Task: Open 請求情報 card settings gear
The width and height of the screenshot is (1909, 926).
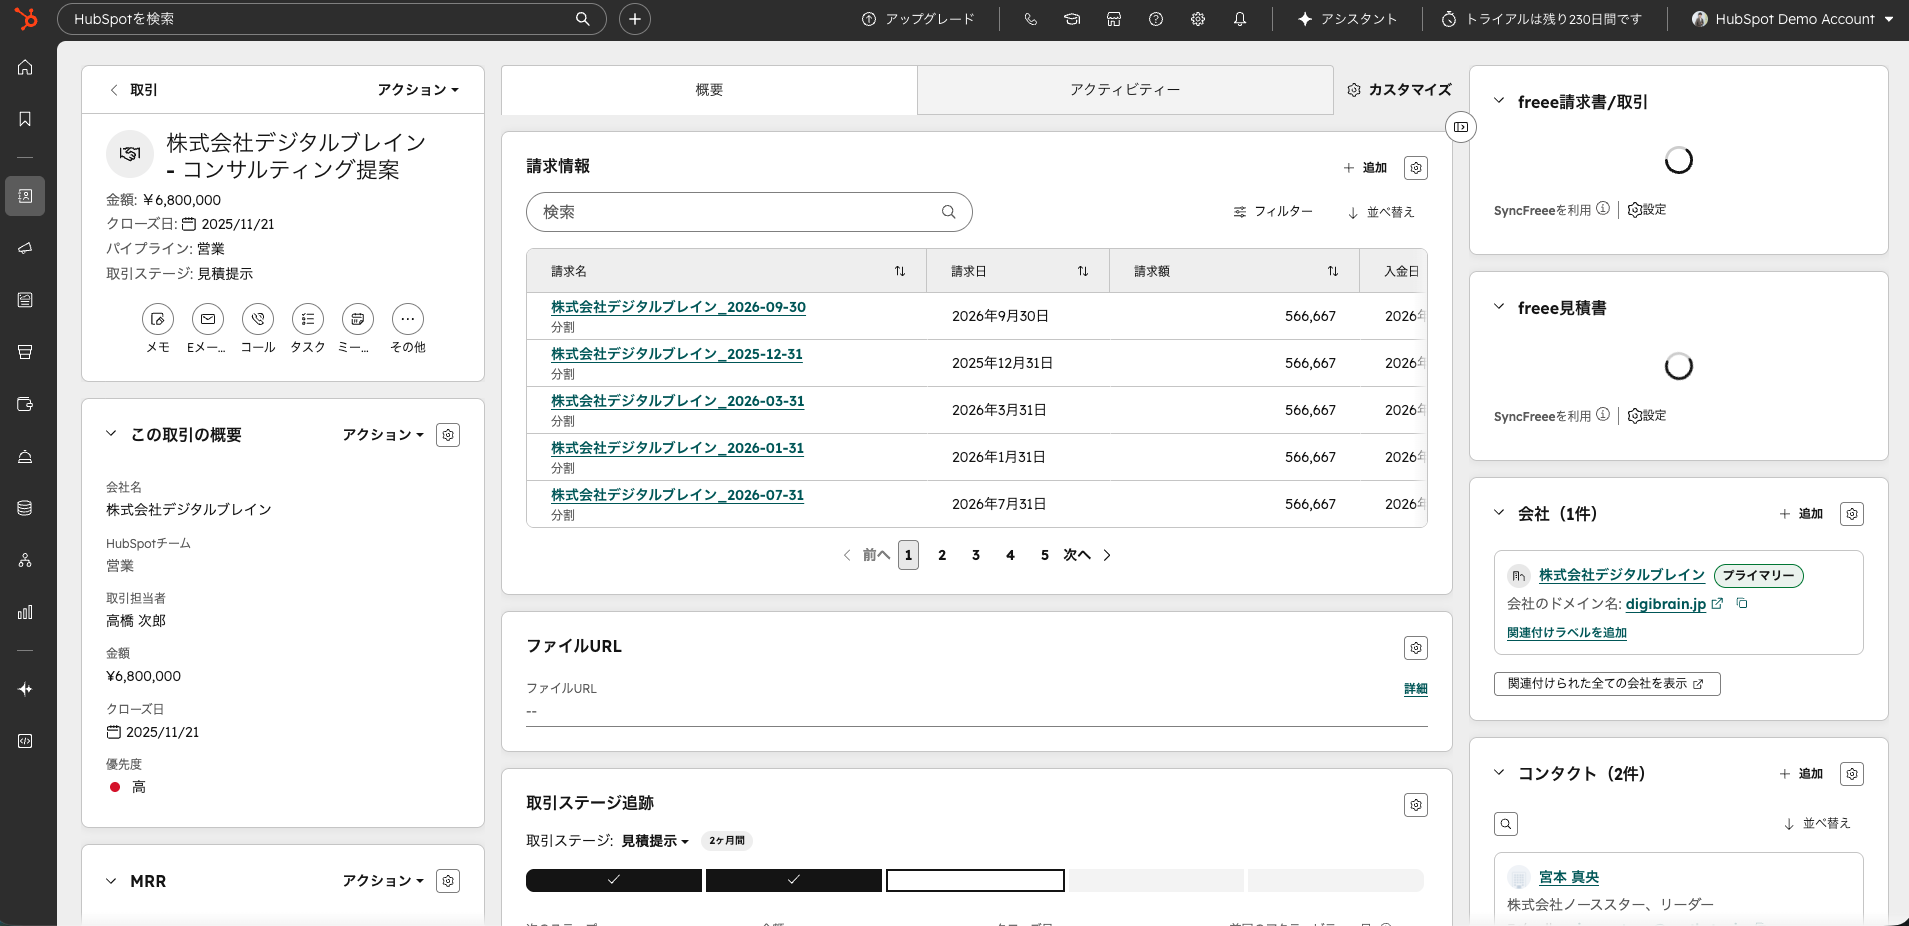Action: (x=1416, y=168)
